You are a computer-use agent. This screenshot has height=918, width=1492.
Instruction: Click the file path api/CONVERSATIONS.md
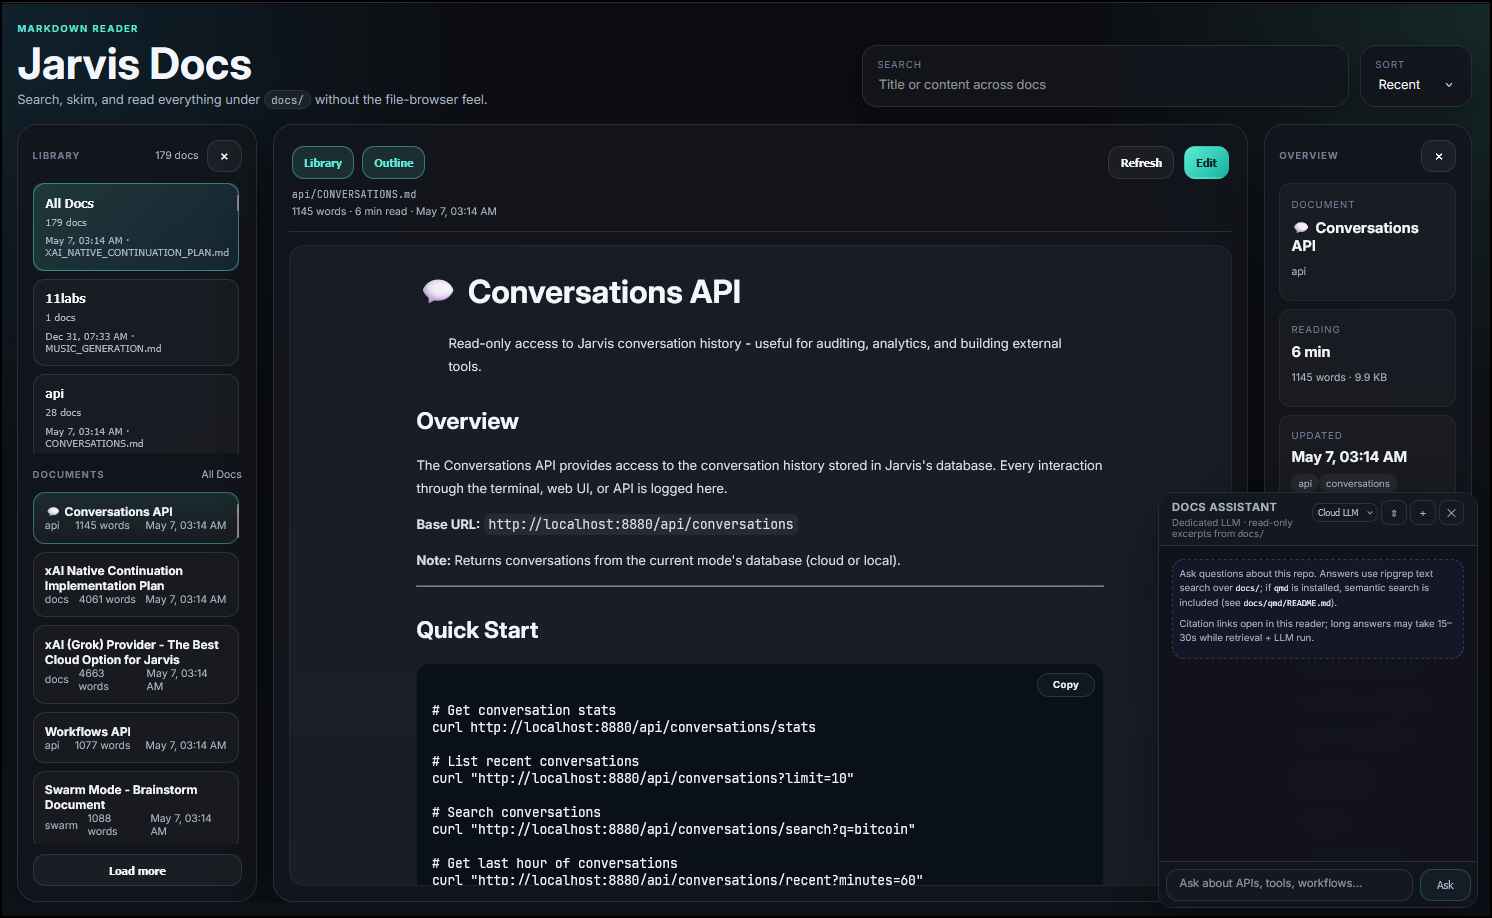[x=354, y=194]
